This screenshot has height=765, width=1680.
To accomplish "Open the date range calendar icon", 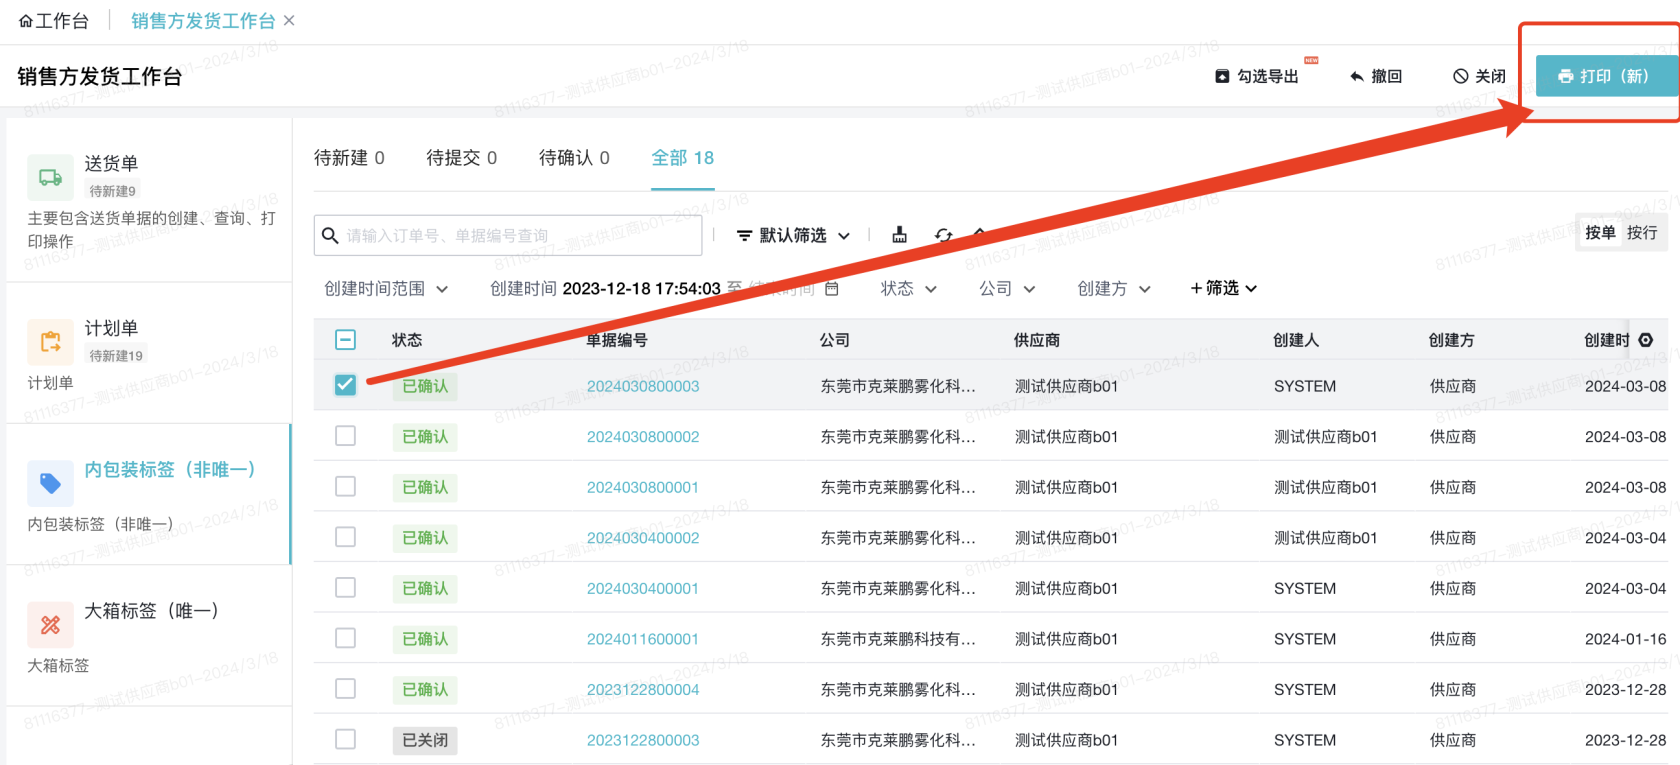I will [832, 288].
